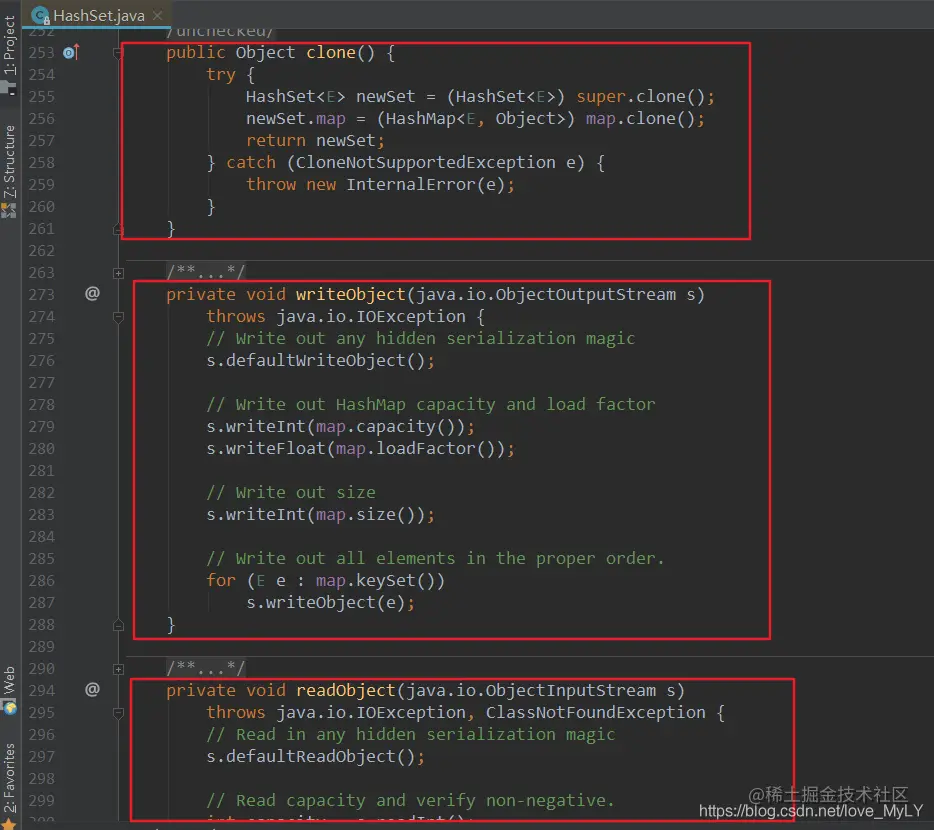Open the Web tool window
Image resolution: width=934 pixels, height=830 pixels.
coord(9,681)
